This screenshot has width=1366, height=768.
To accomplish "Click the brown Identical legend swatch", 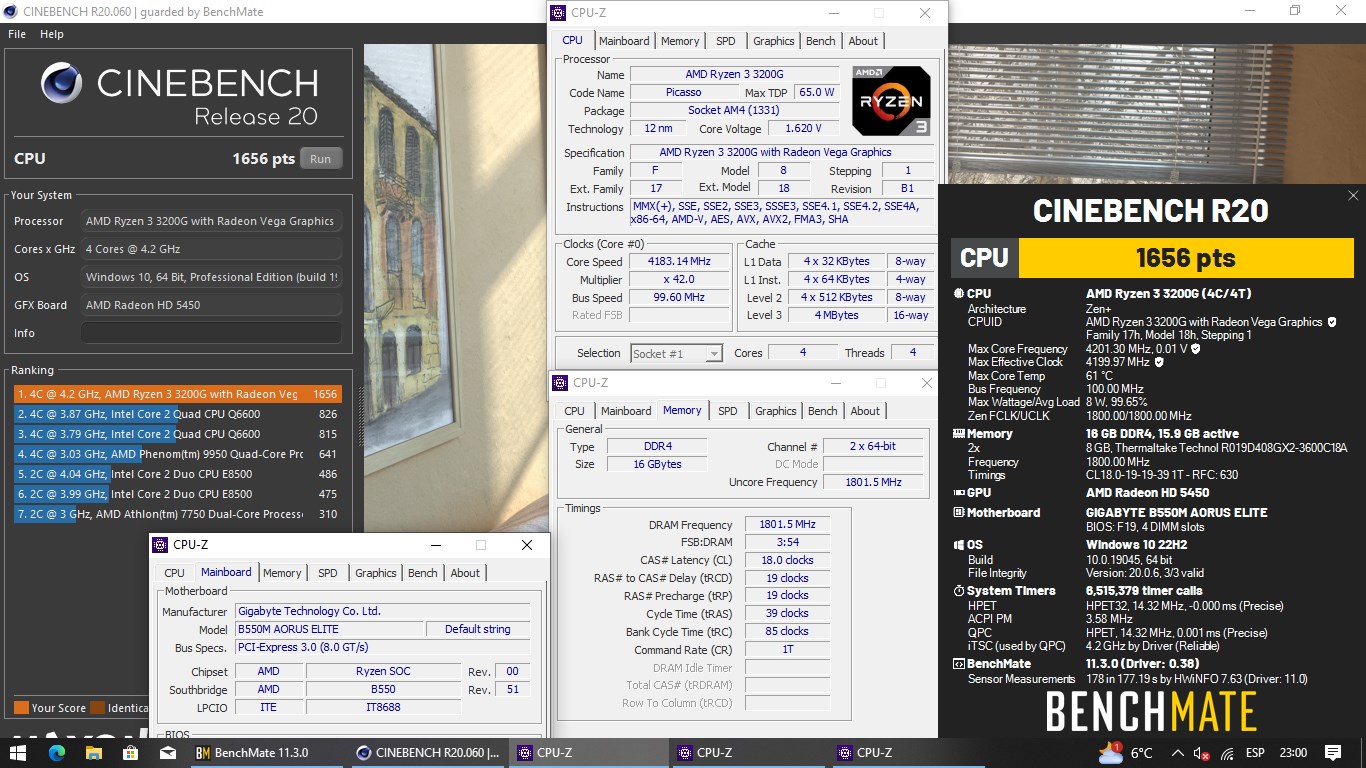I will point(97,708).
